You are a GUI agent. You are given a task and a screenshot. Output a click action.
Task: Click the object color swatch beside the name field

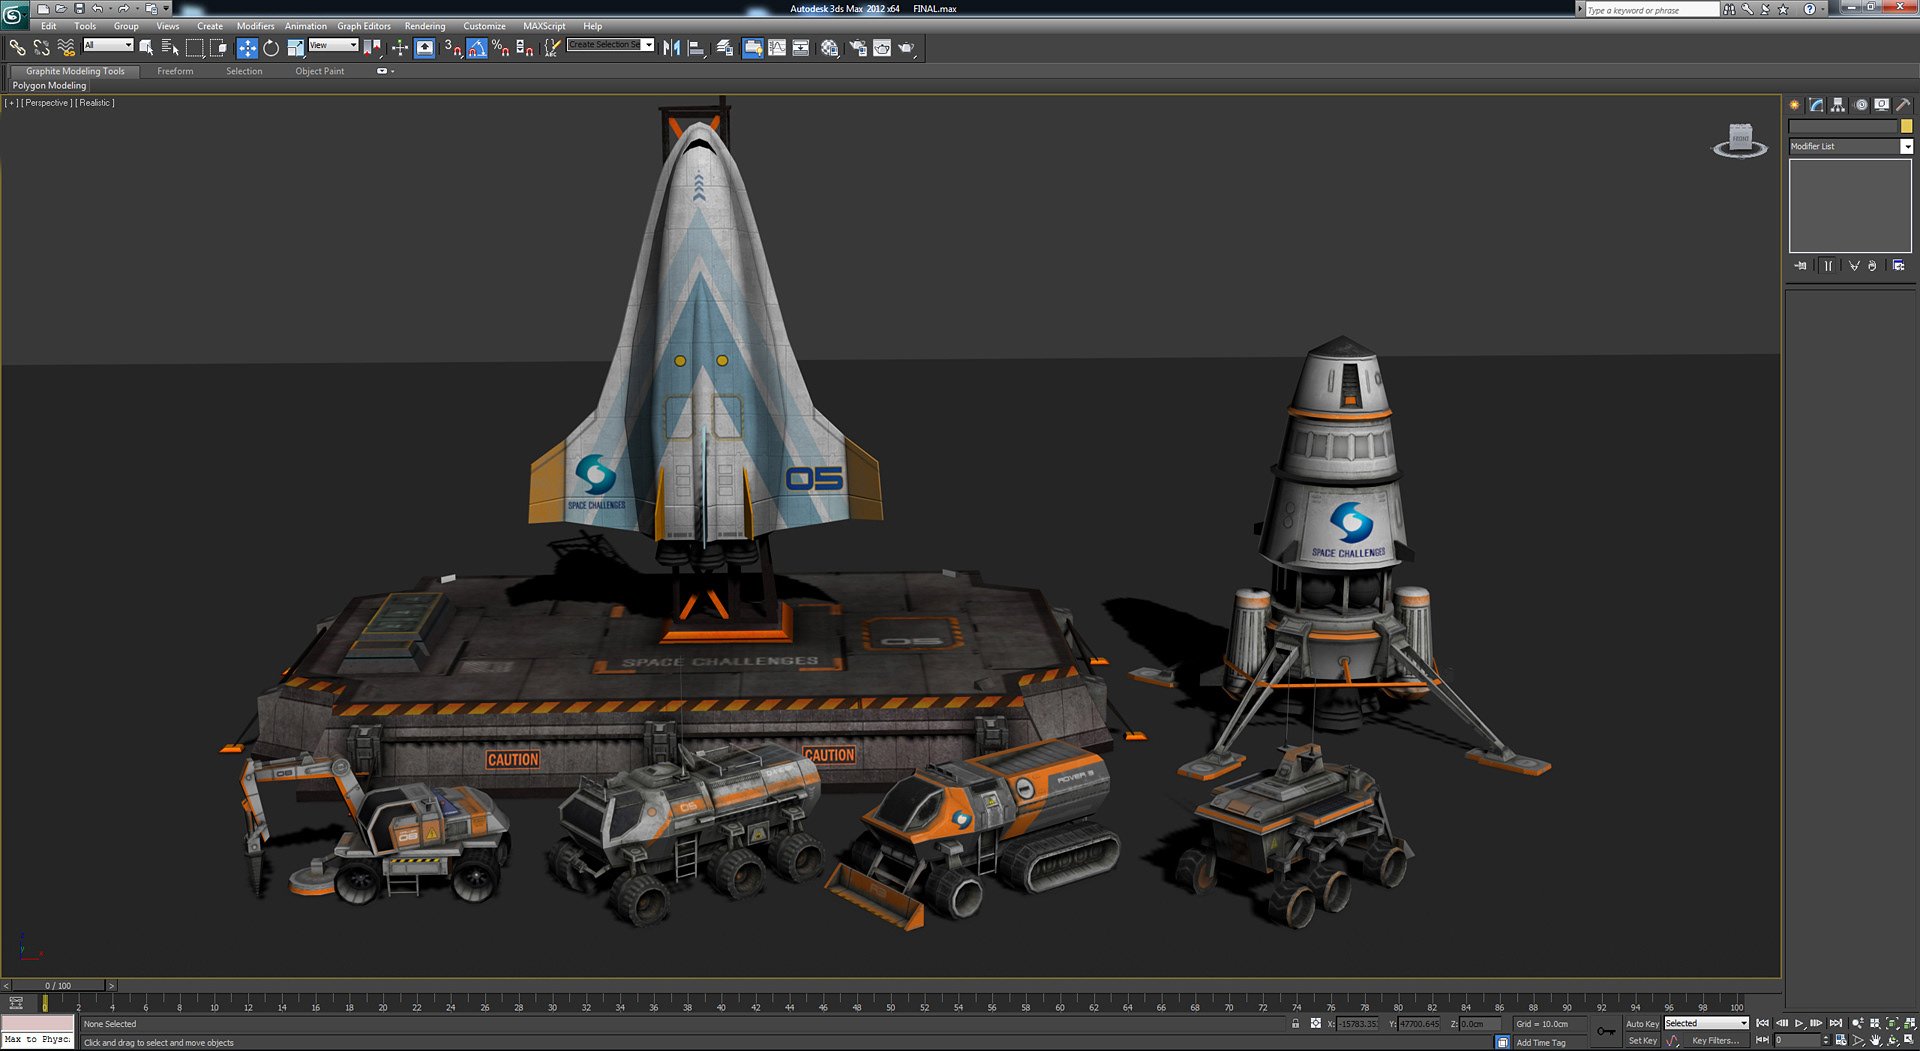pyautogui.click(x=1906, y=126)
